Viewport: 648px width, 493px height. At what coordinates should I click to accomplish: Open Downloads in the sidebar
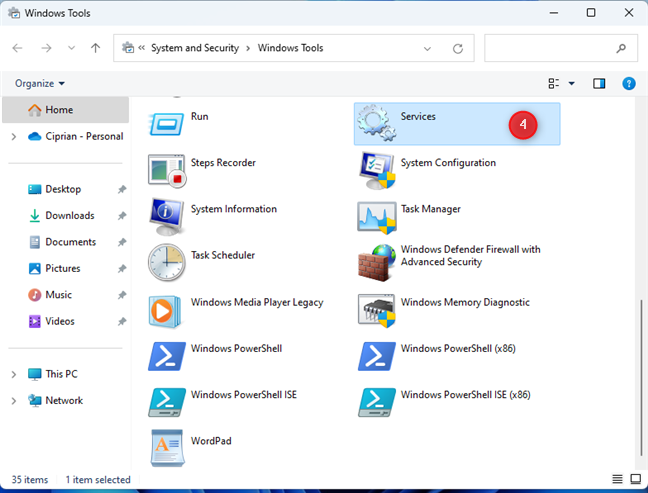pyautogui.click(x=69, y=216)
